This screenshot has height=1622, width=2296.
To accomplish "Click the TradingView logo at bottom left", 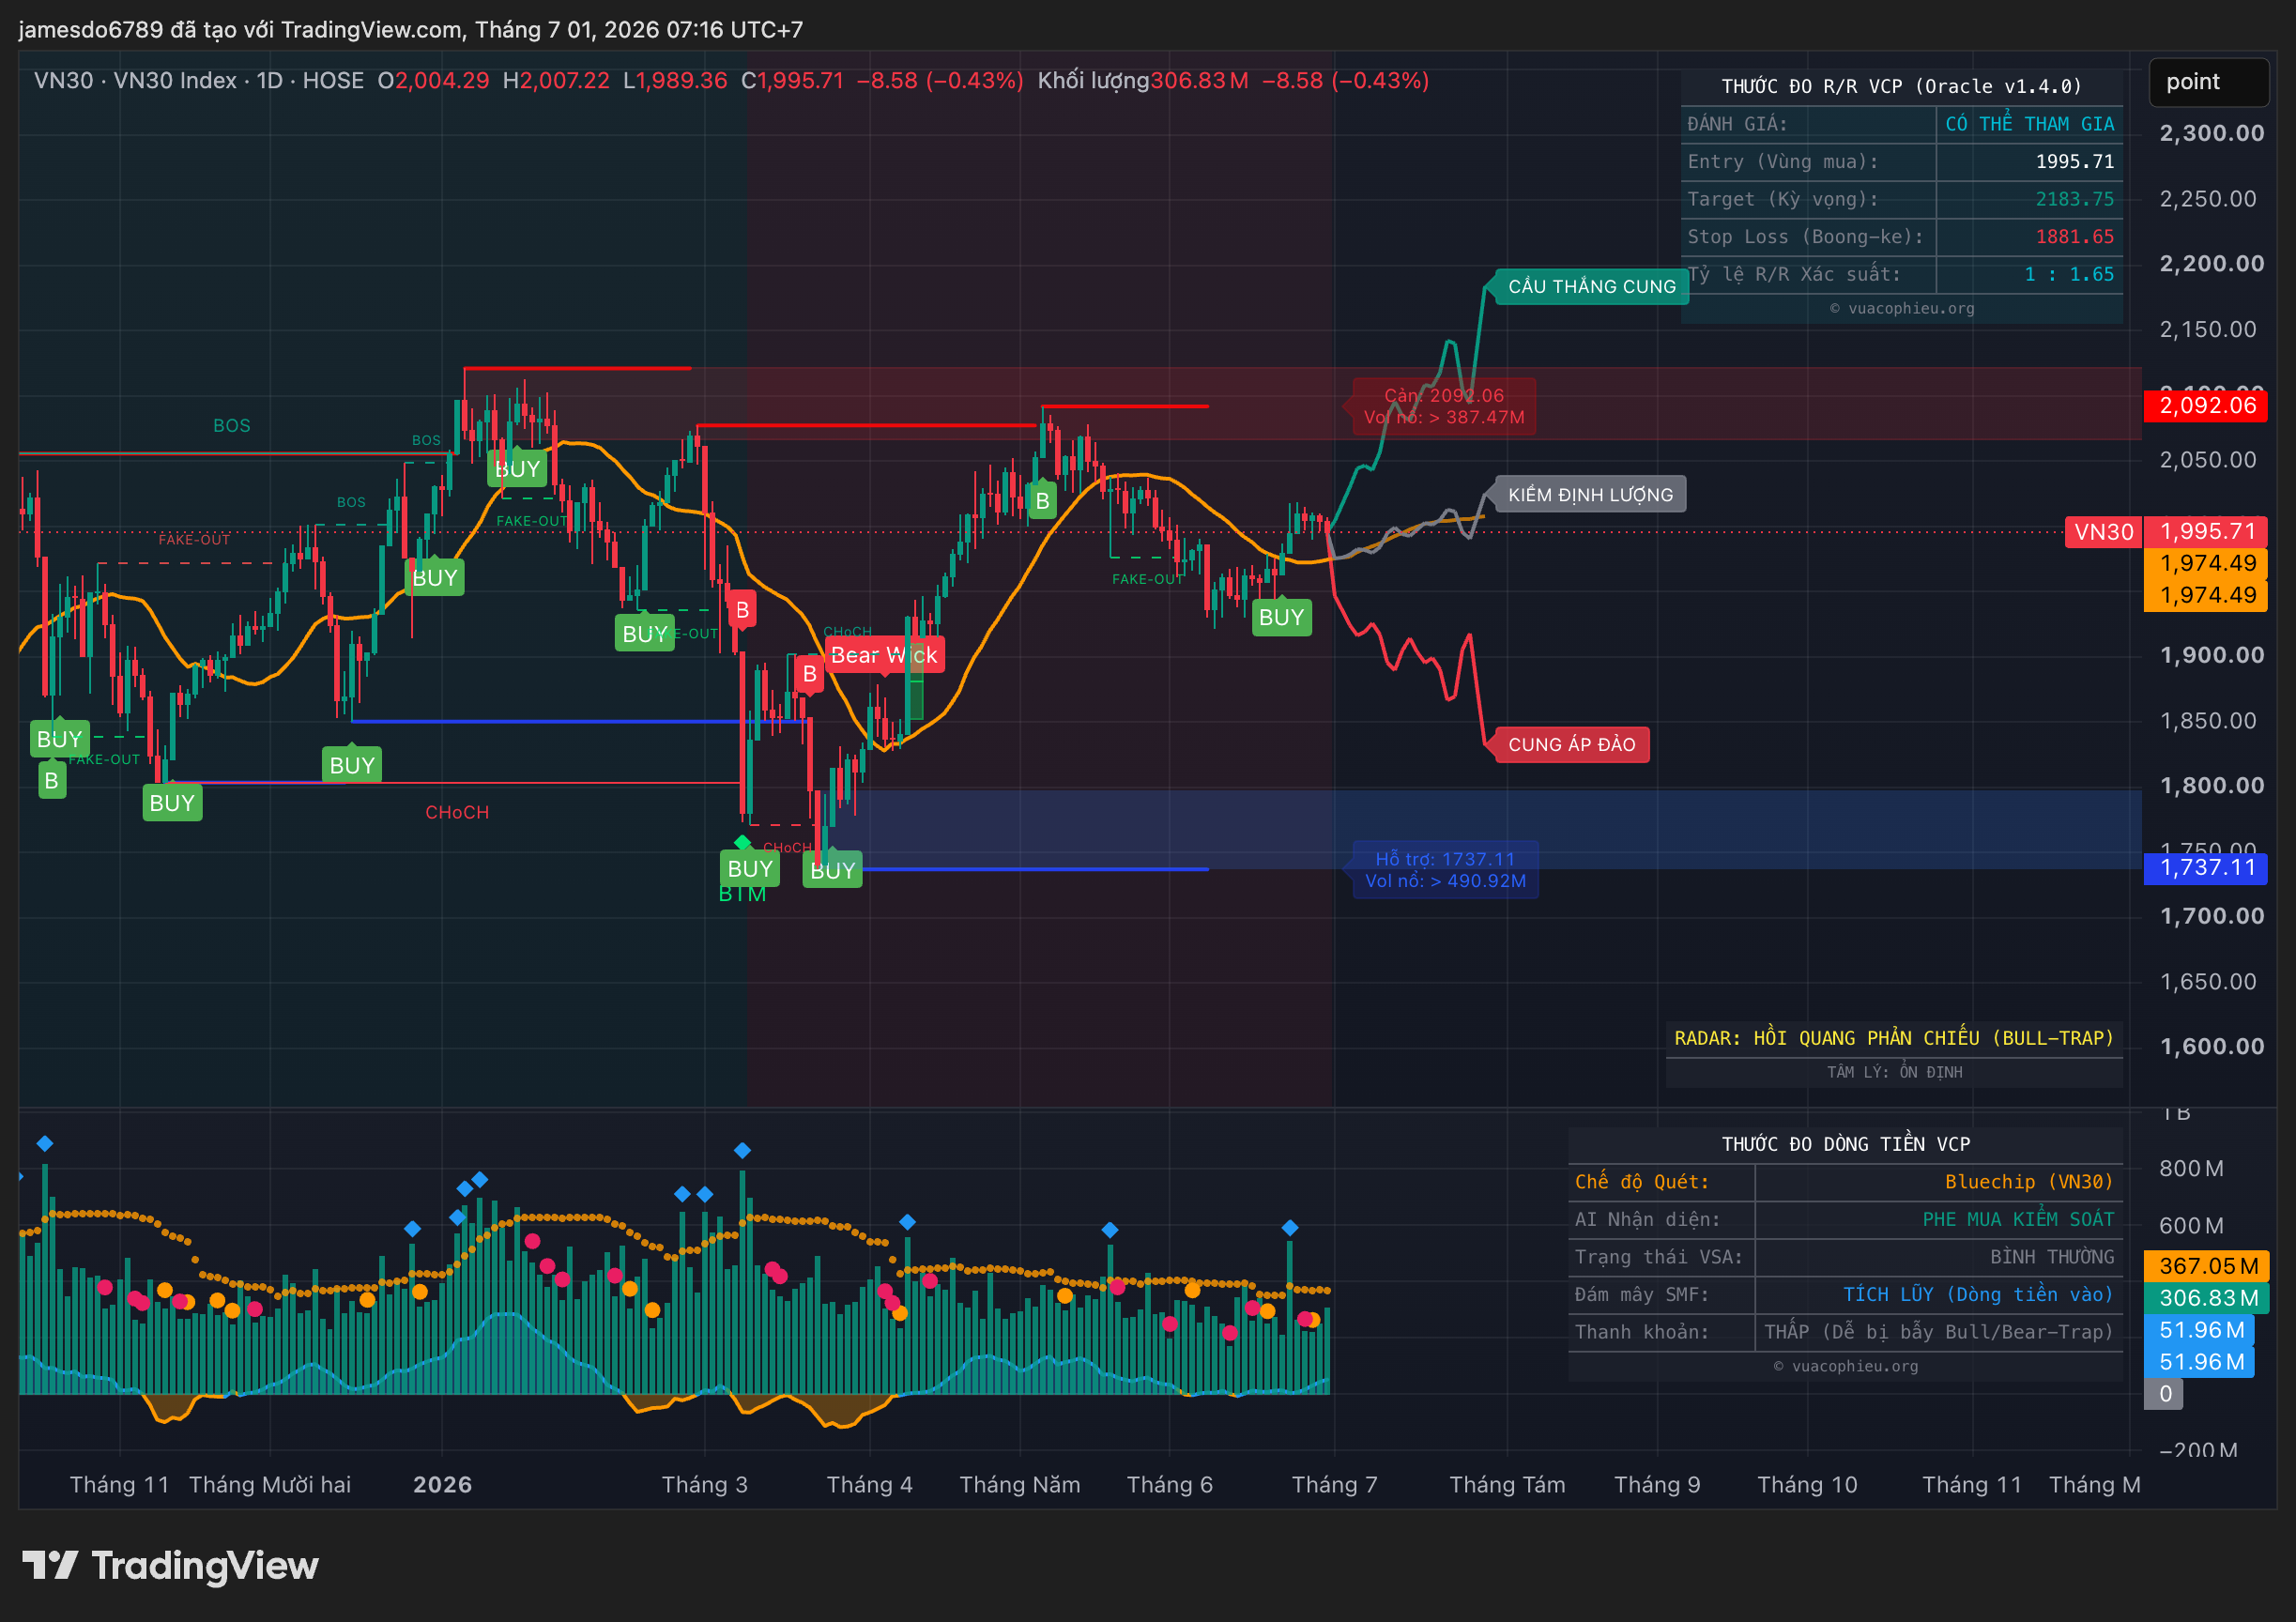I will pos(170,1565).
